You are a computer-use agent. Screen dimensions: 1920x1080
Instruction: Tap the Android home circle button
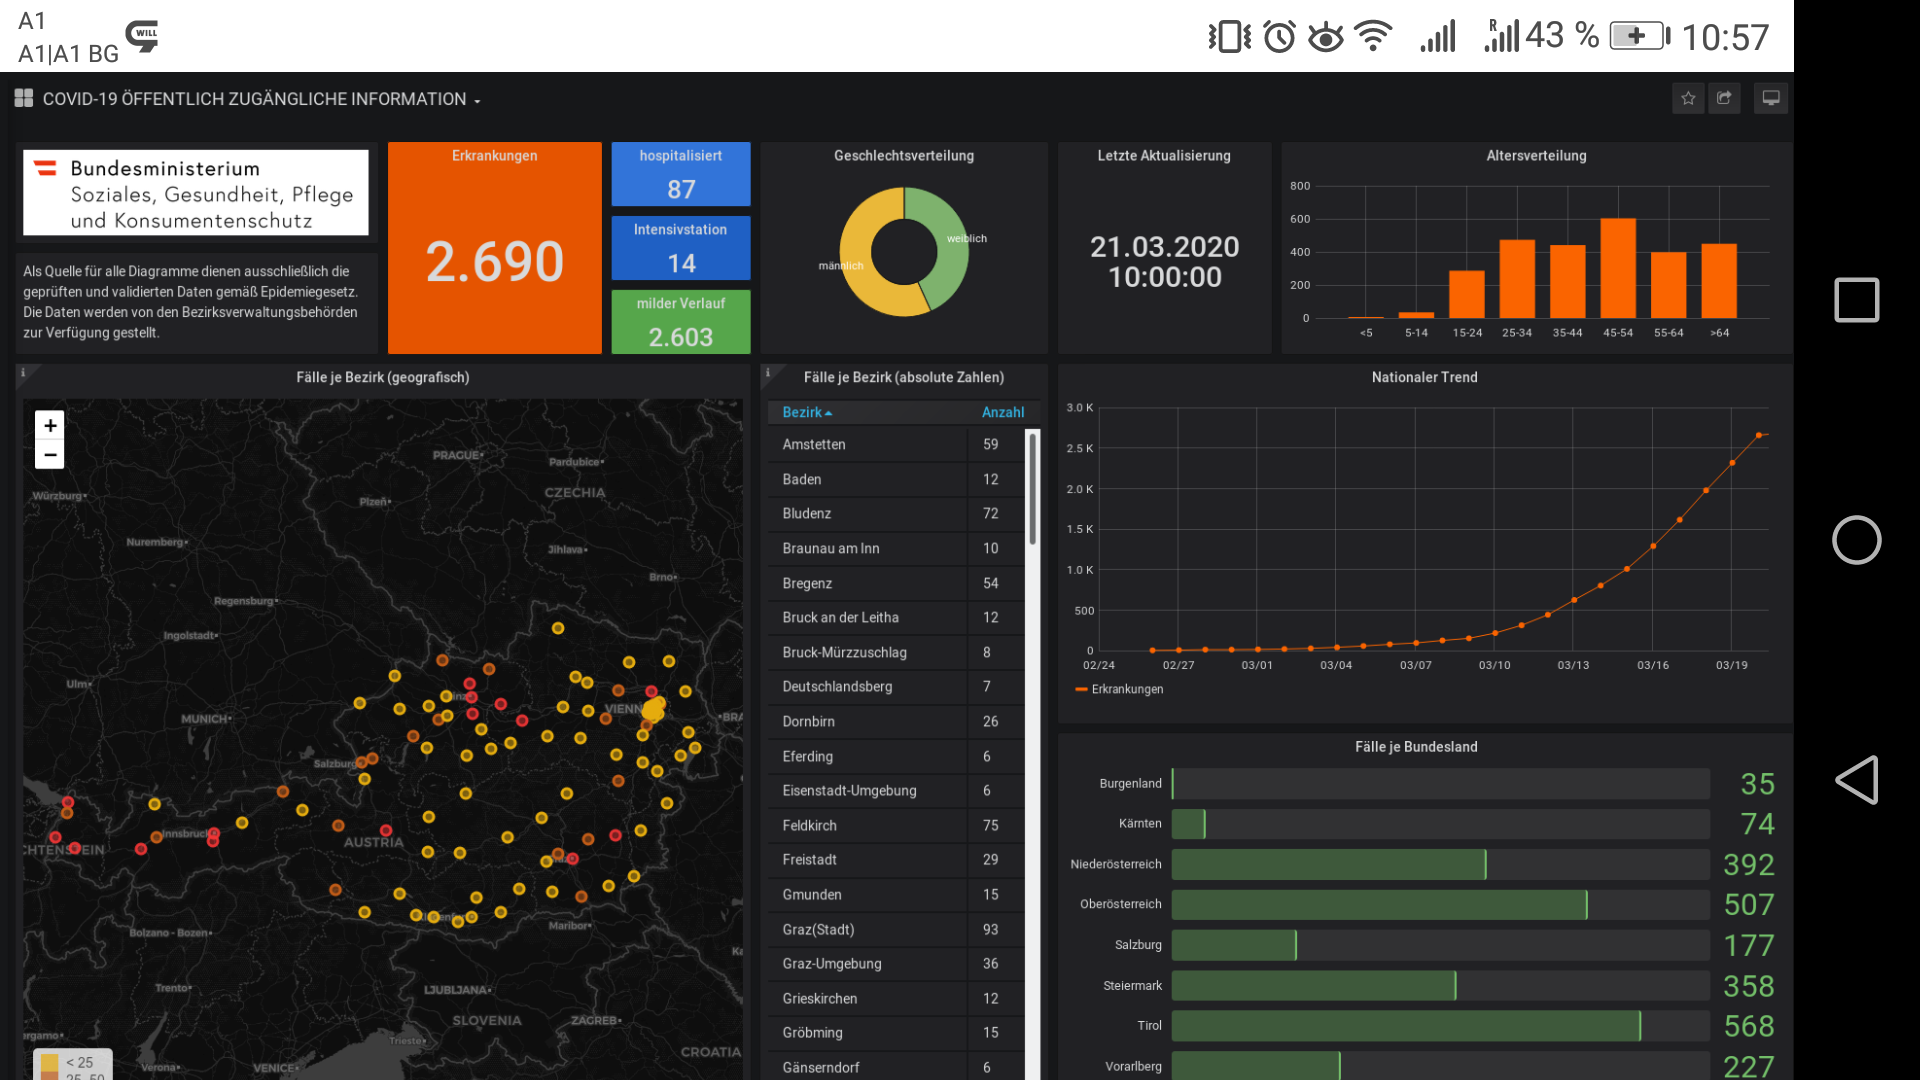coord(1856,540)
